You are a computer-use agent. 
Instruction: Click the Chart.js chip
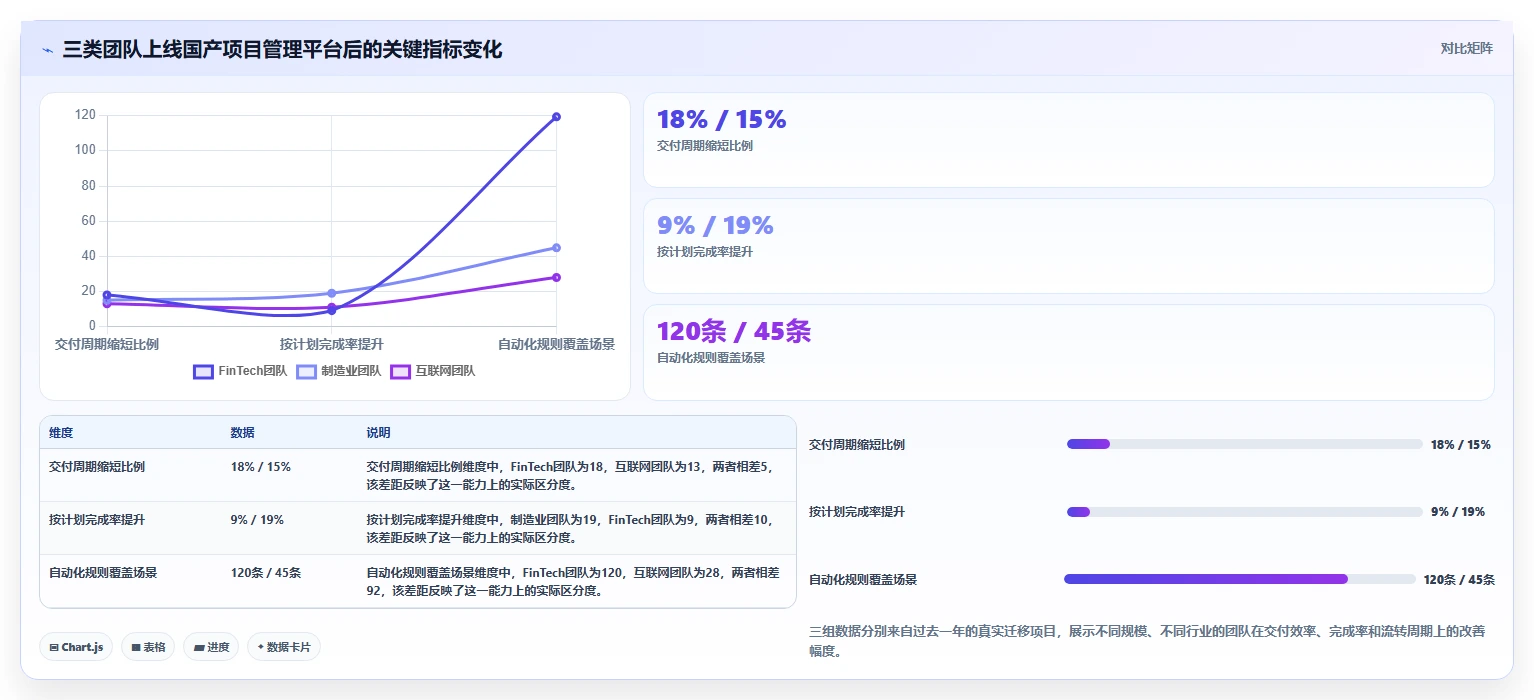point(76,647)
